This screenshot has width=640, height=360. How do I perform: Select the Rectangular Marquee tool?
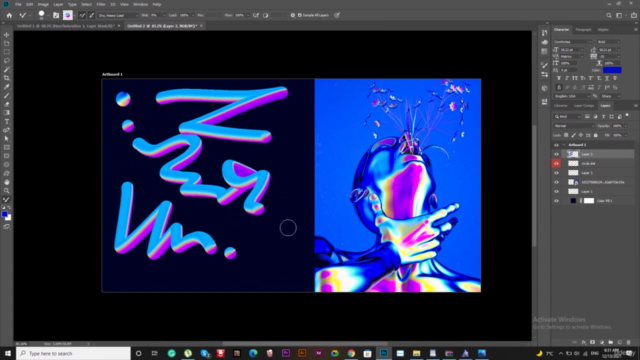(x=7, y=52)
